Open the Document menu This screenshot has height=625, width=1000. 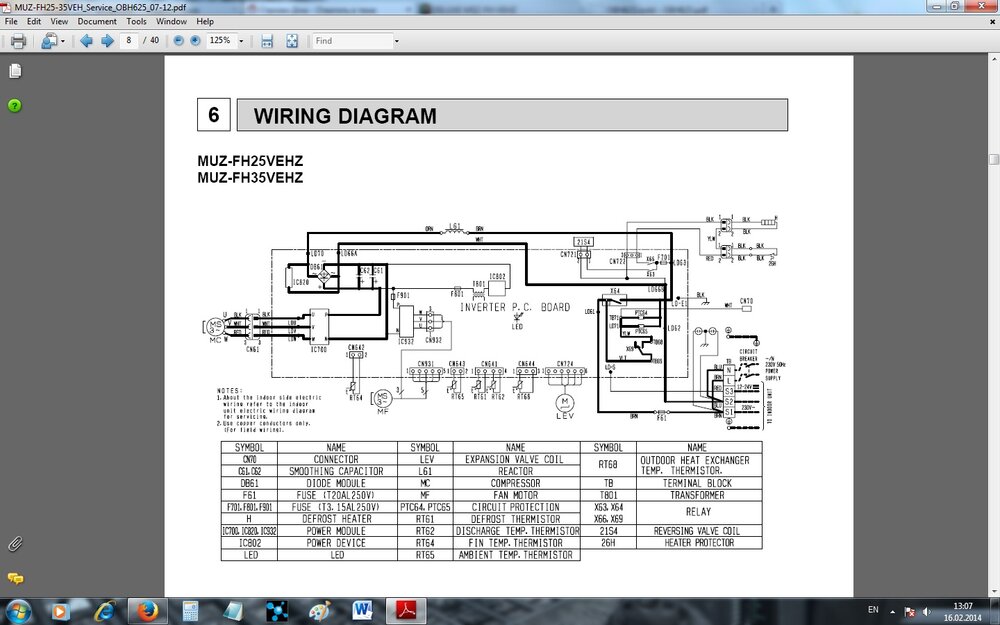pos(97,21)
